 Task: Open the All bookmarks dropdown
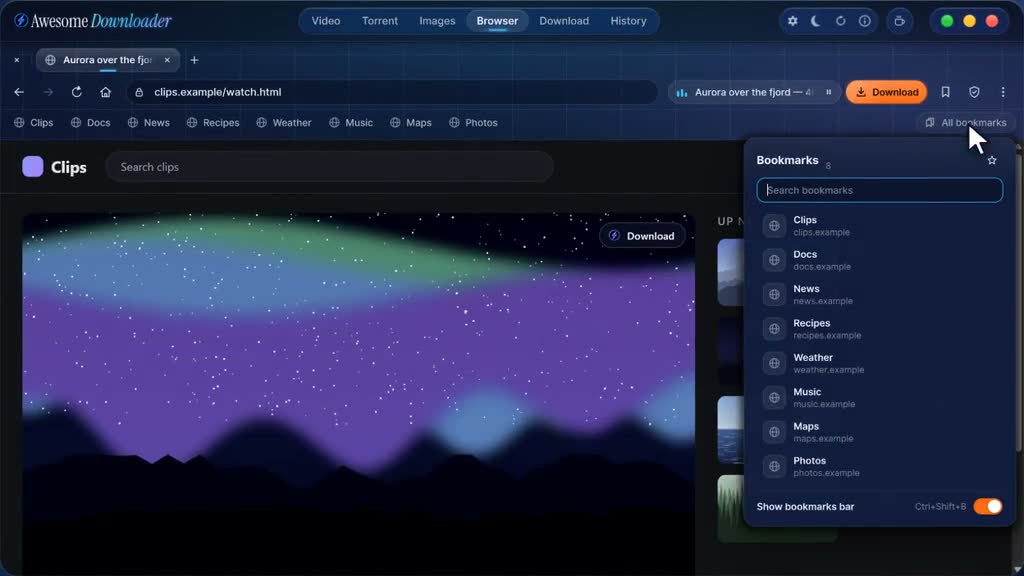pyautogui.click(x=966, y=123)
